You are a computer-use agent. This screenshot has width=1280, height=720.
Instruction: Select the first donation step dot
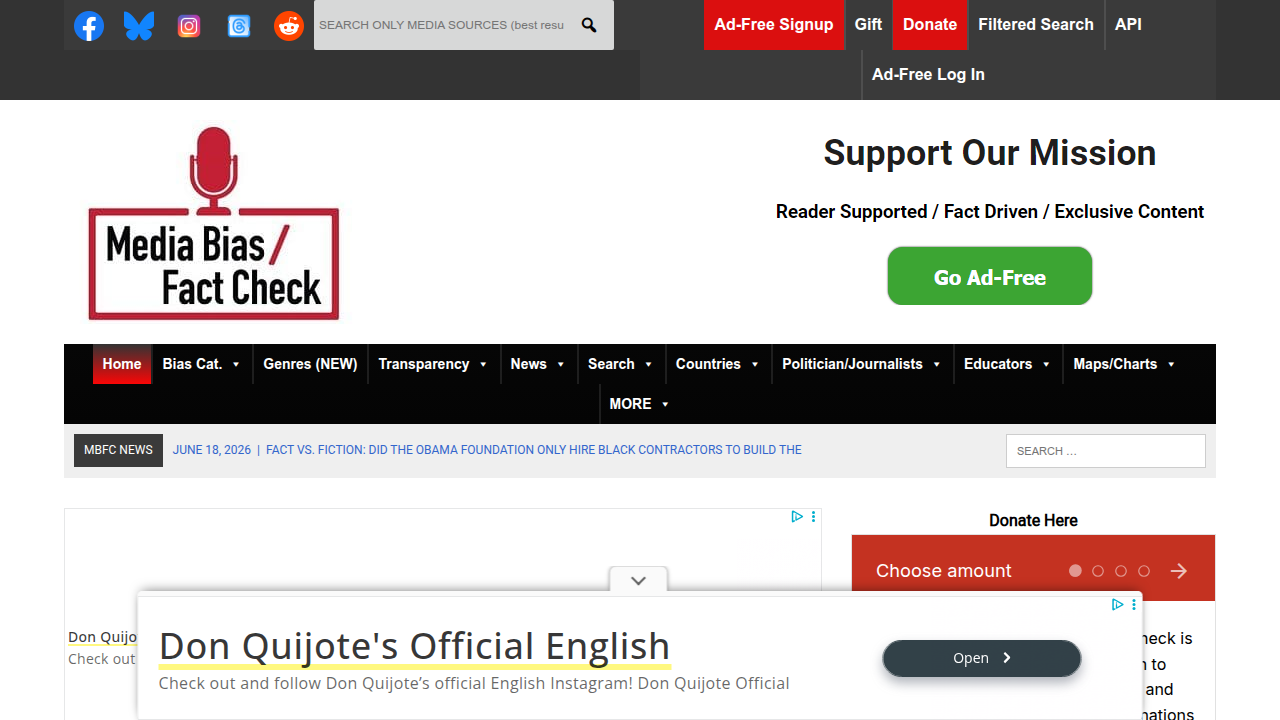[1075, 571]
